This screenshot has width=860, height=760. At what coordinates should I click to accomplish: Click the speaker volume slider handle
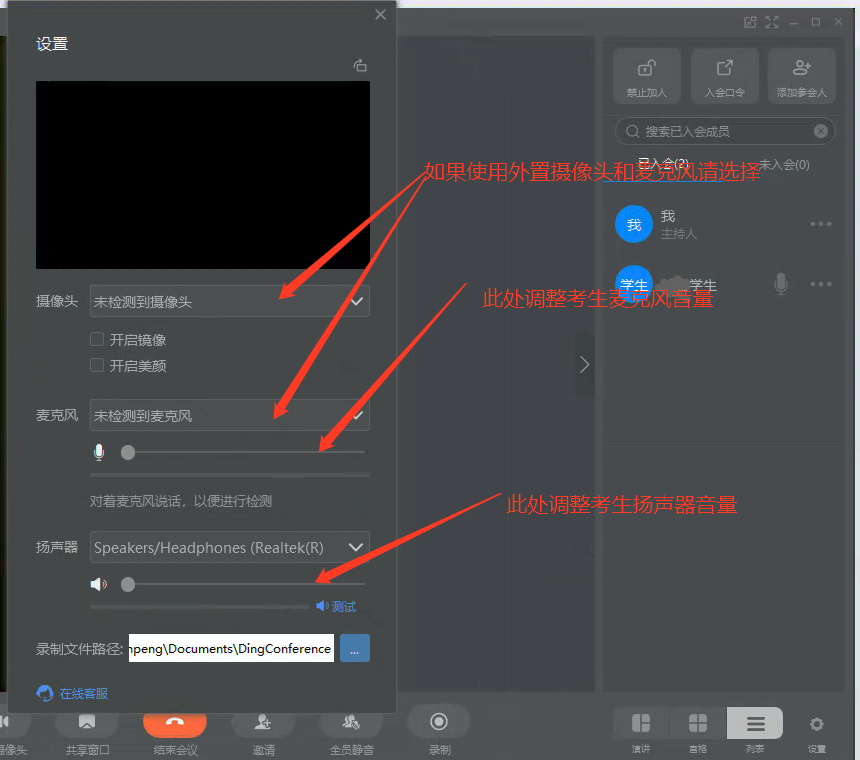pyautogui.click(x=128, y=584)
